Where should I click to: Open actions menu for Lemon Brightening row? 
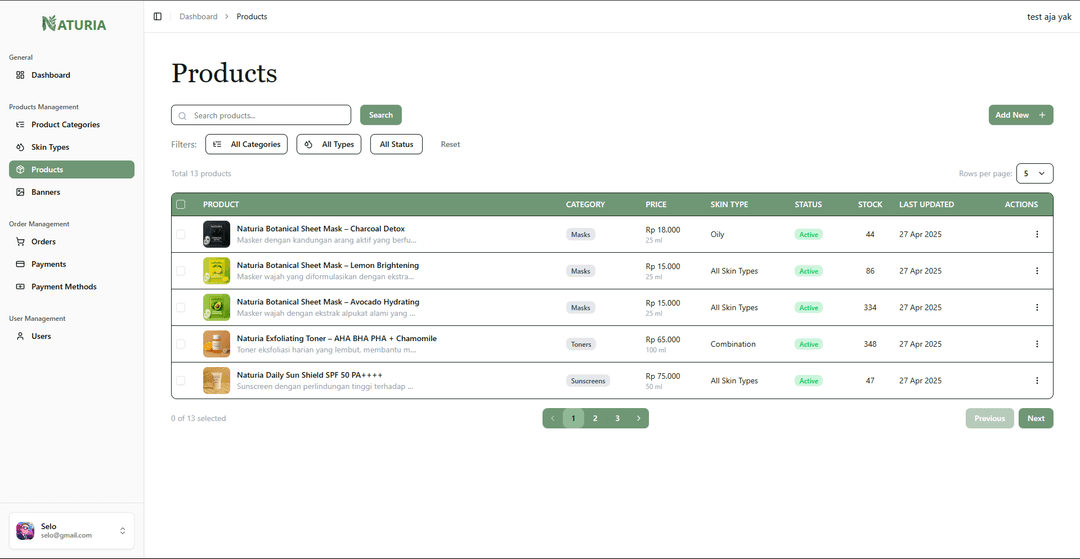tap(1037, 271)
